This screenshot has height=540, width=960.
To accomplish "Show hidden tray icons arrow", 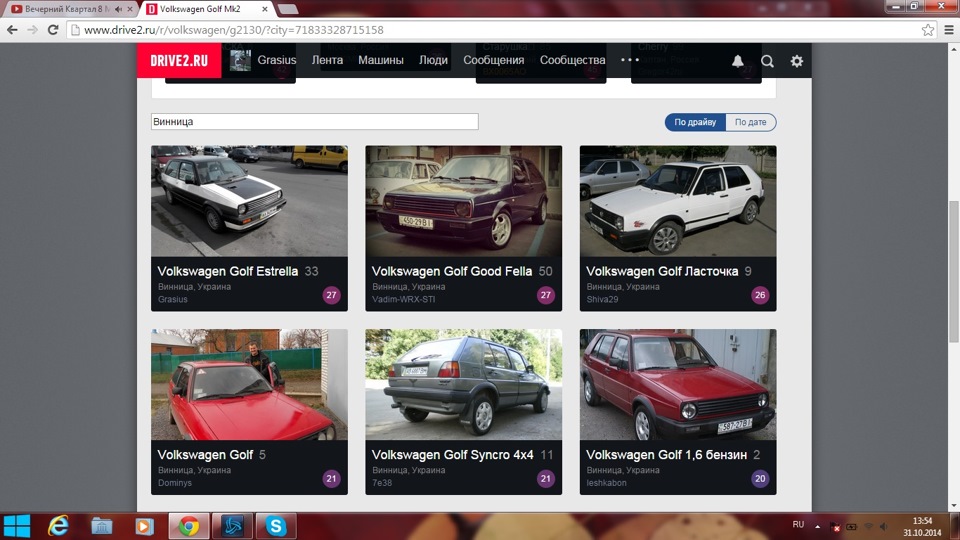I will (x=817, y=526).
